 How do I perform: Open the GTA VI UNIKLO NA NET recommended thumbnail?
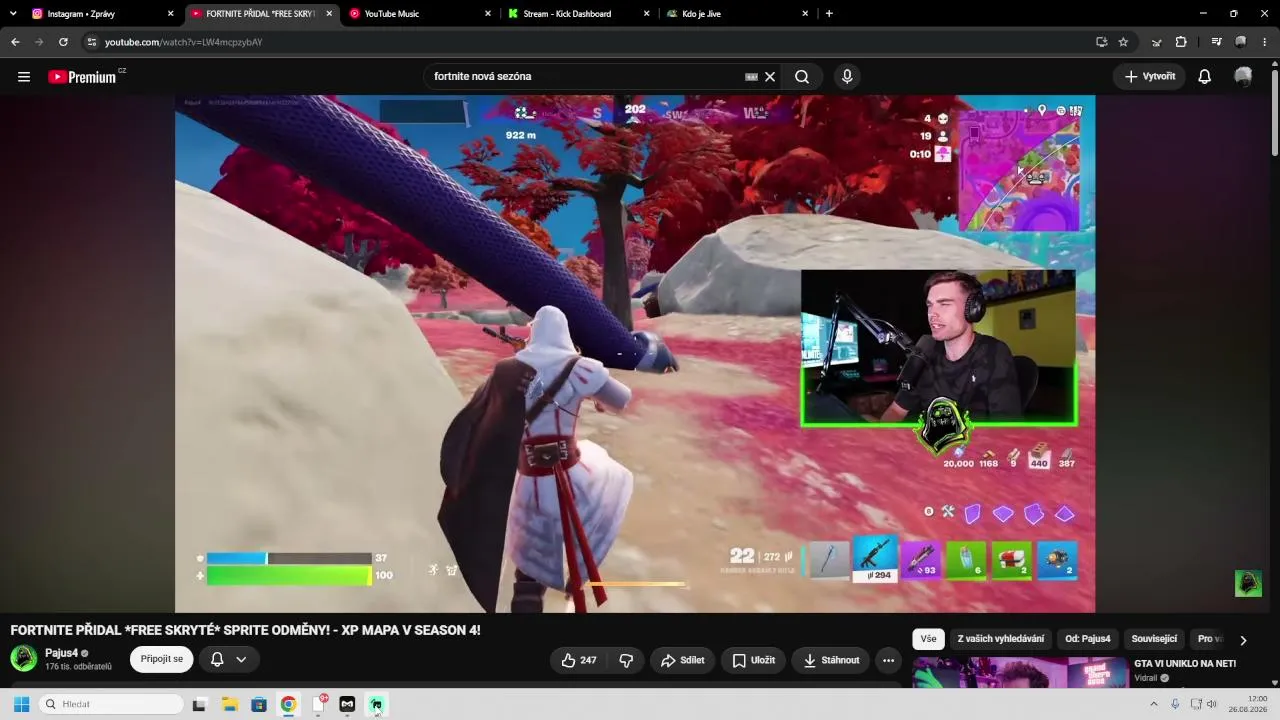1019,672
